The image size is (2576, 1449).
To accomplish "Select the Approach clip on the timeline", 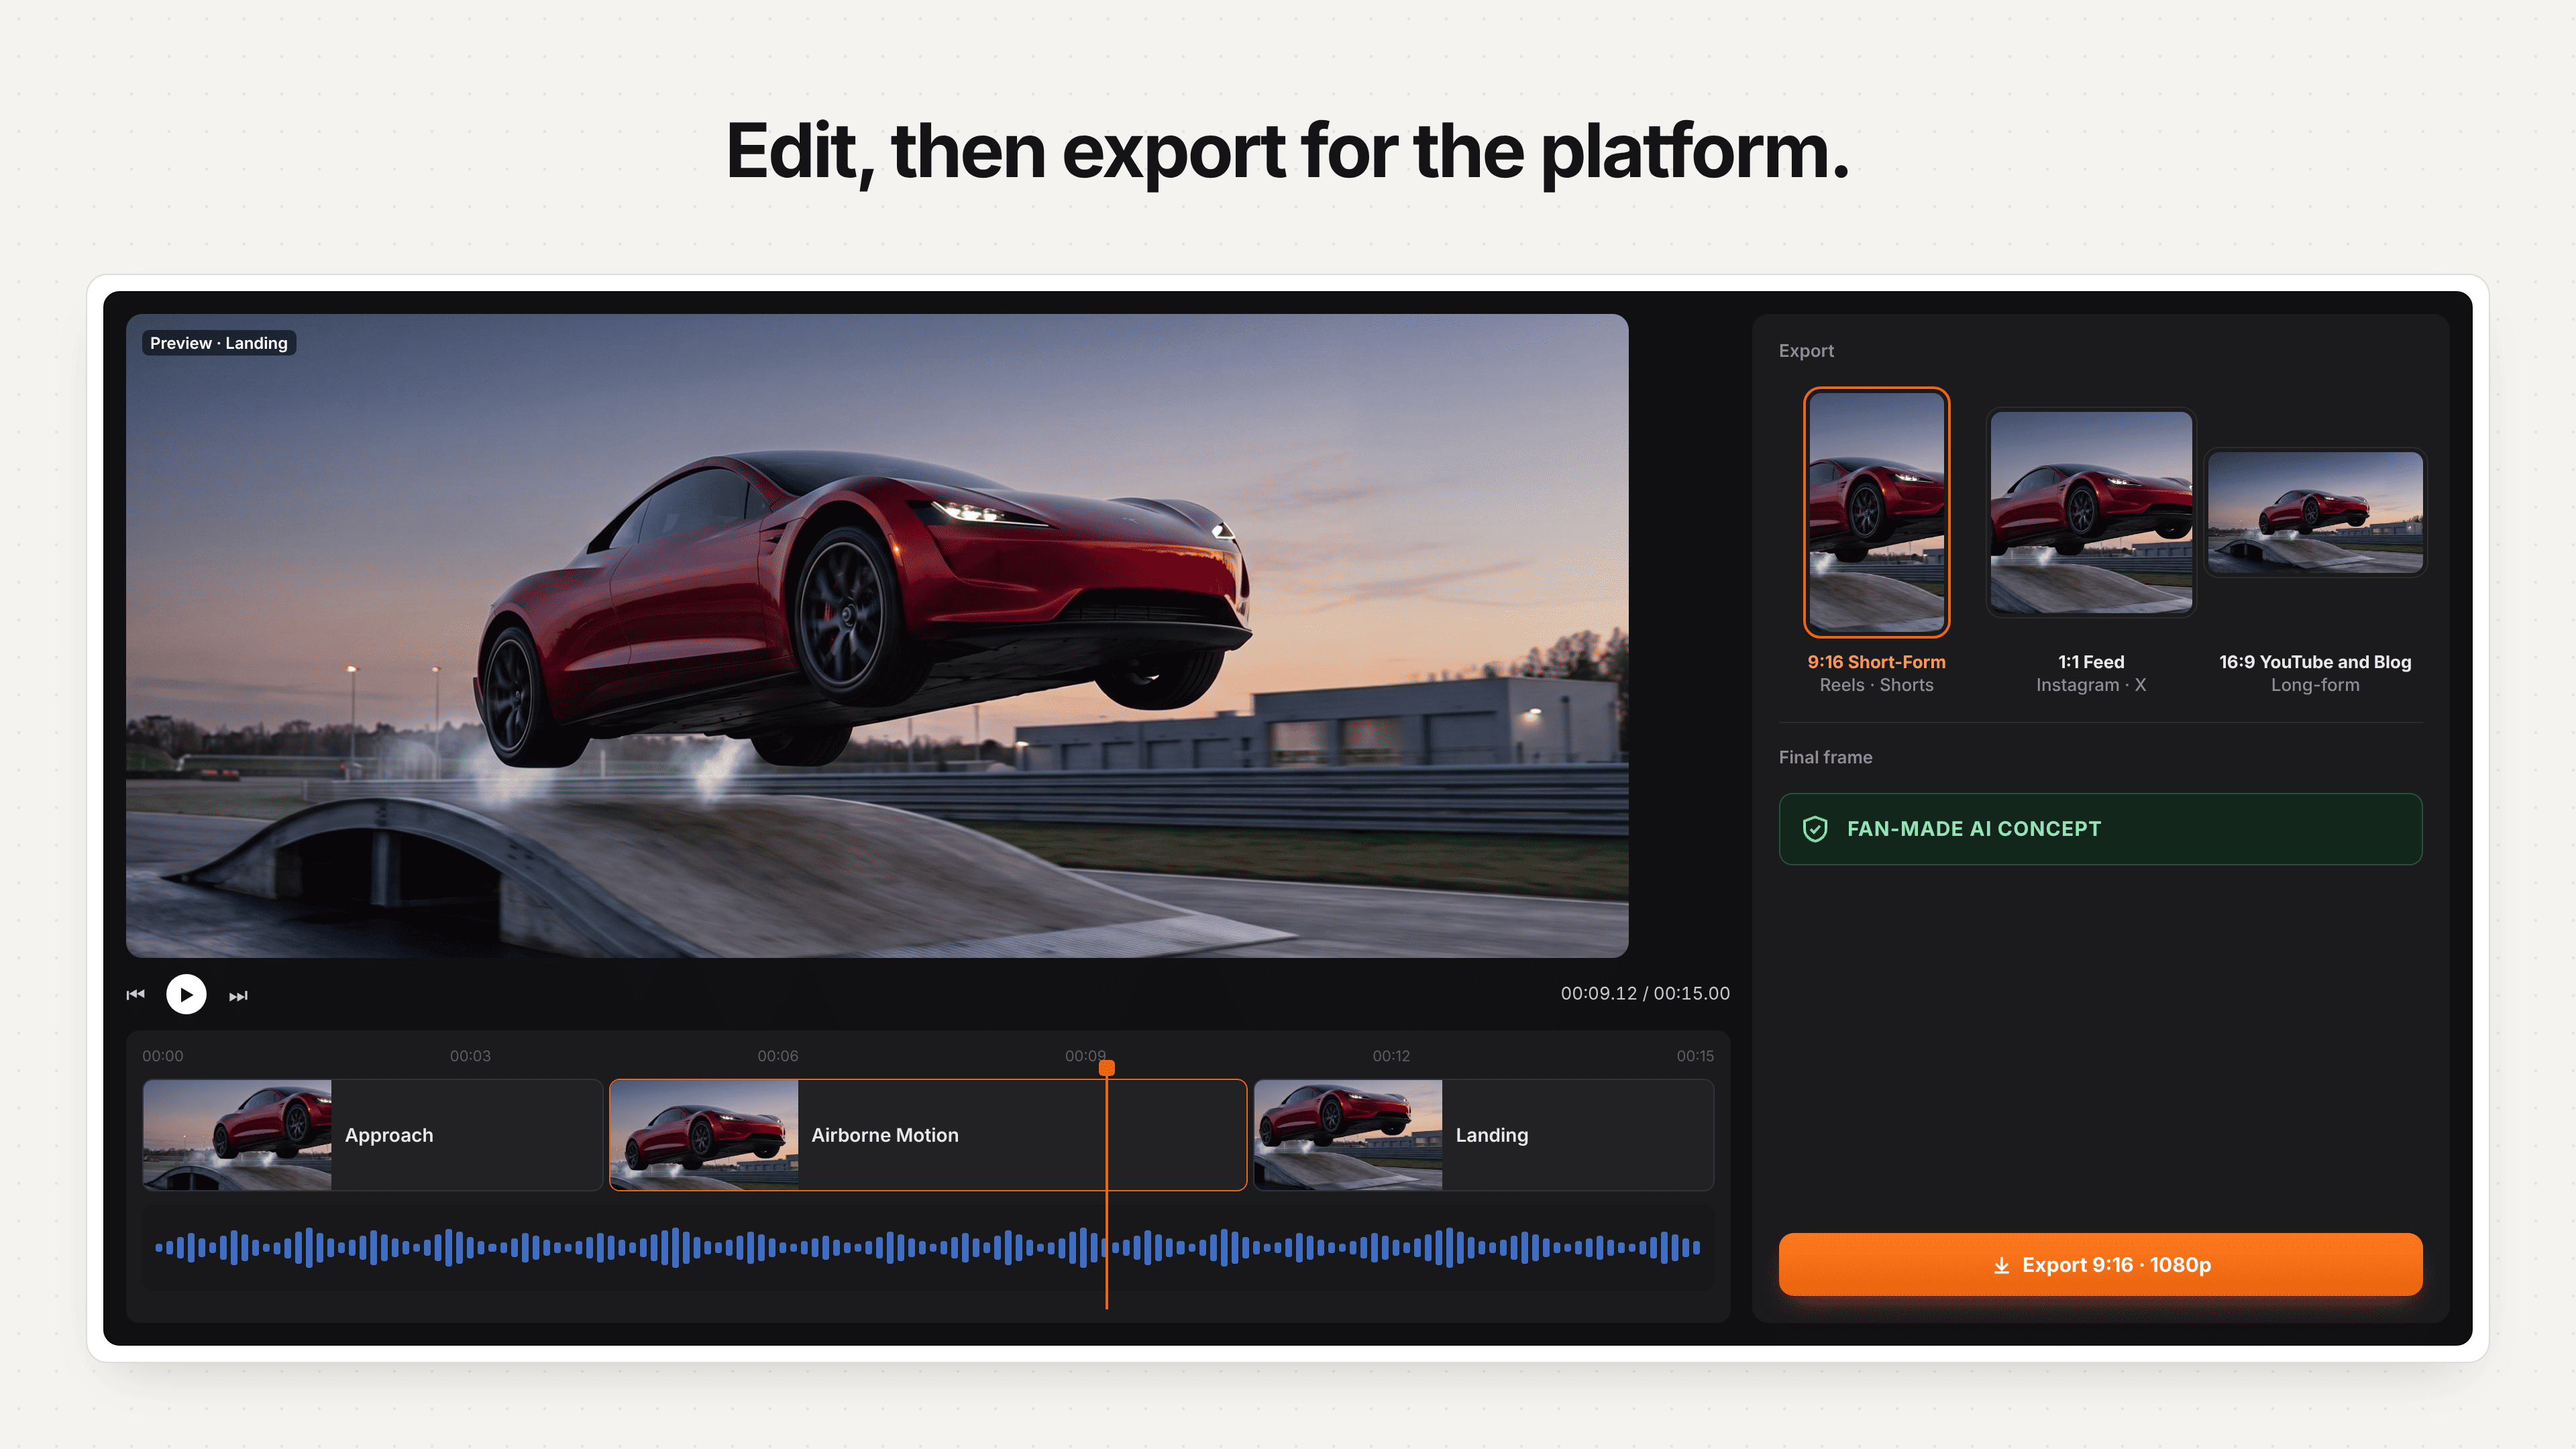I will (373, 1135).
